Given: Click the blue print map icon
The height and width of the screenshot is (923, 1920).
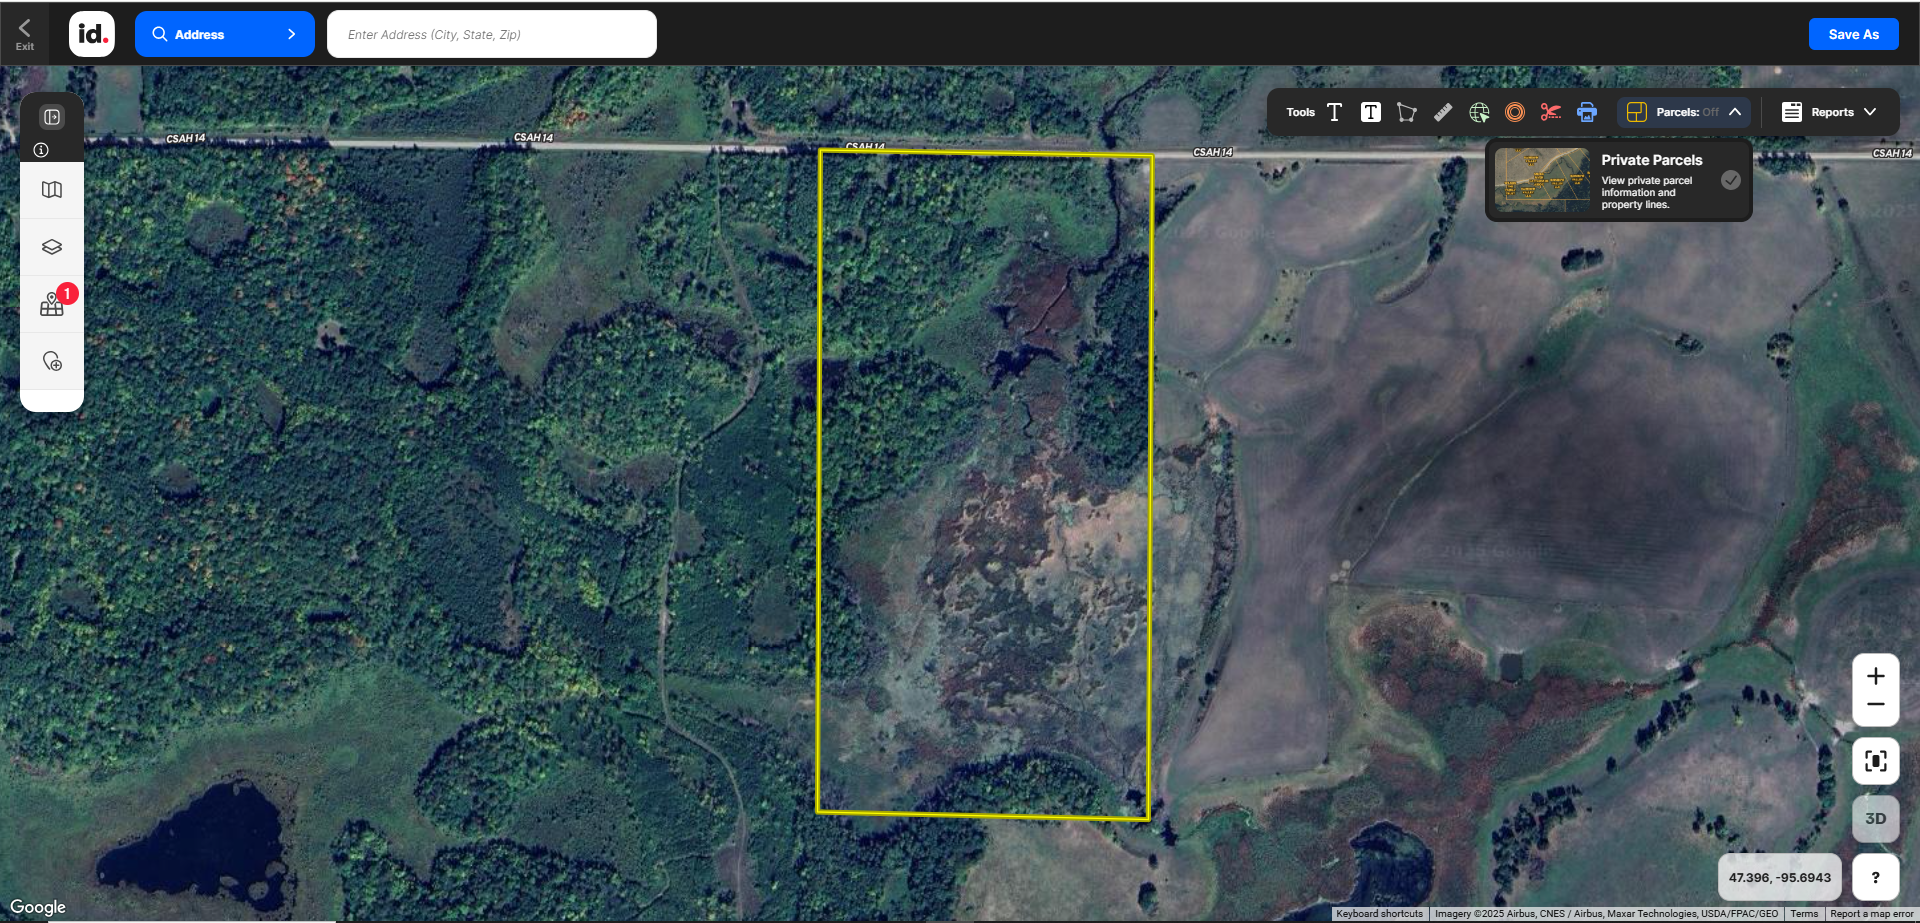Looking at the screenshot, I should [x=1587, y=112].
